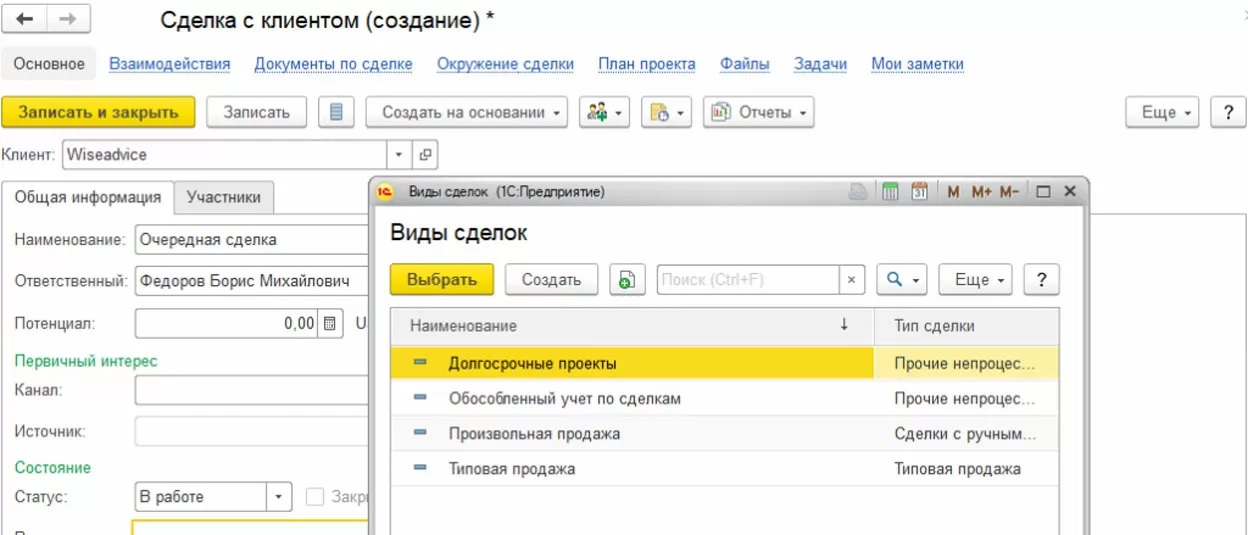Click the back navigation arrow
This screenshot has height=535, width=1248.
click(26, 19)
